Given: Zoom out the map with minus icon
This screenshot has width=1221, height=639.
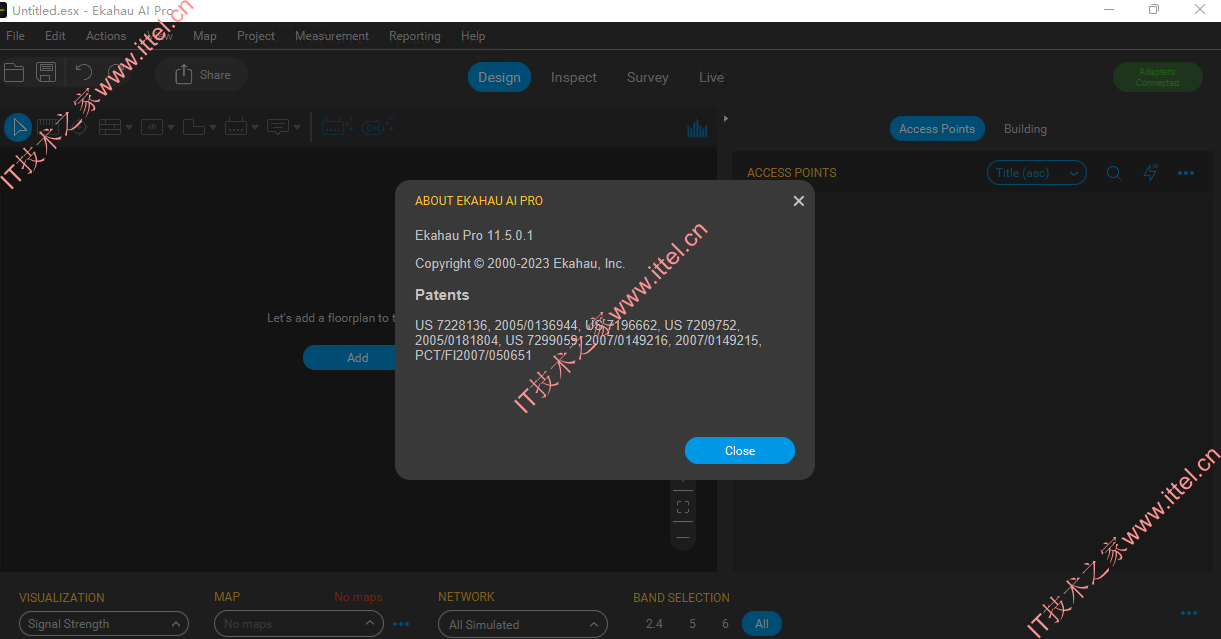Looking at the screenshot, I should (683, 537).
